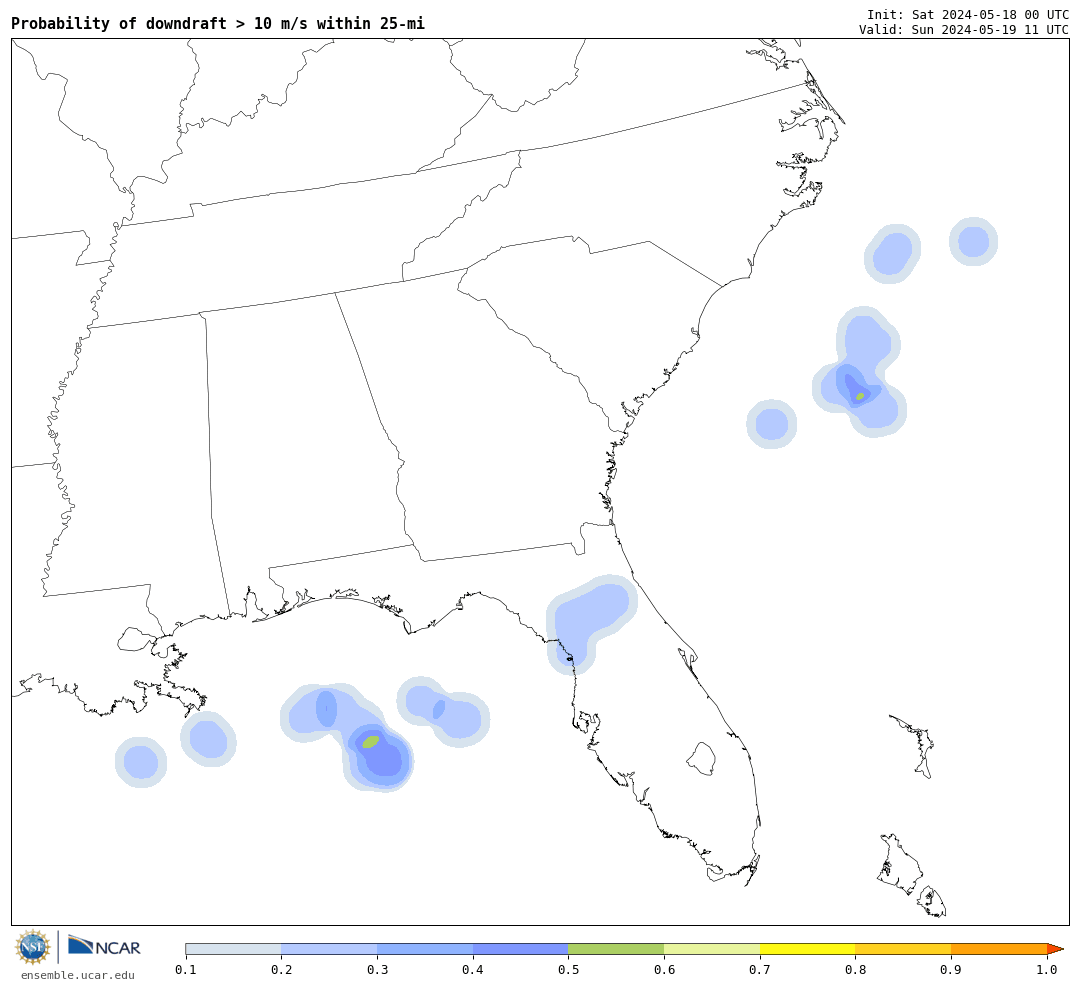This screenshot has width=1080, height=988.
Task: Click the map title about downdraft probability
Action: (x=218, y=23)
